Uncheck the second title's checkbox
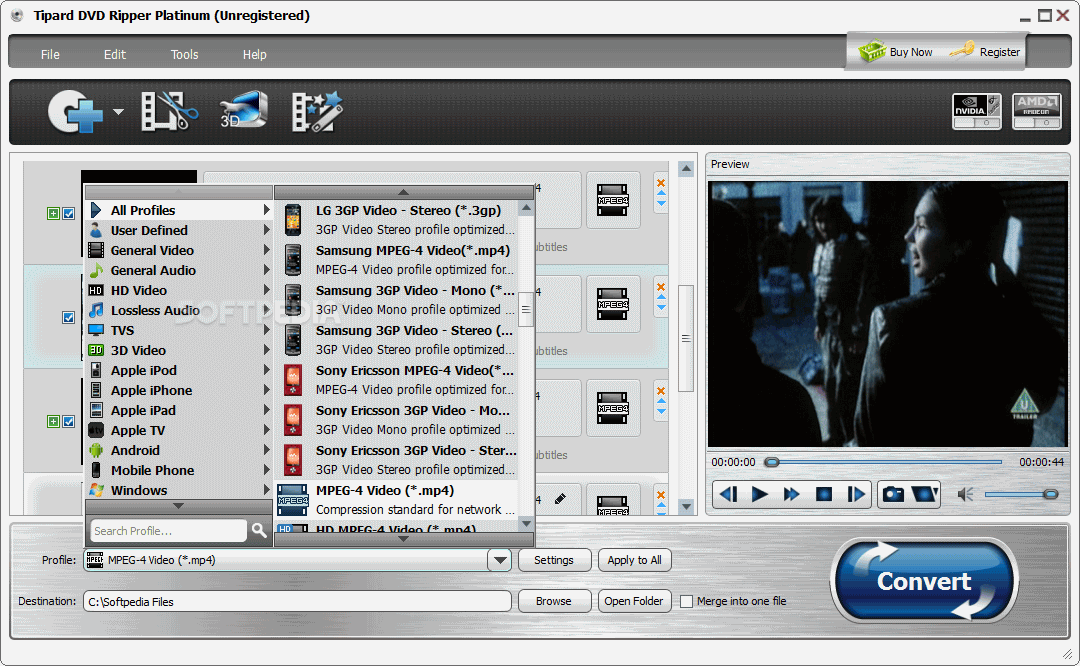The image size is (1080, 666). tap(69, 318)
